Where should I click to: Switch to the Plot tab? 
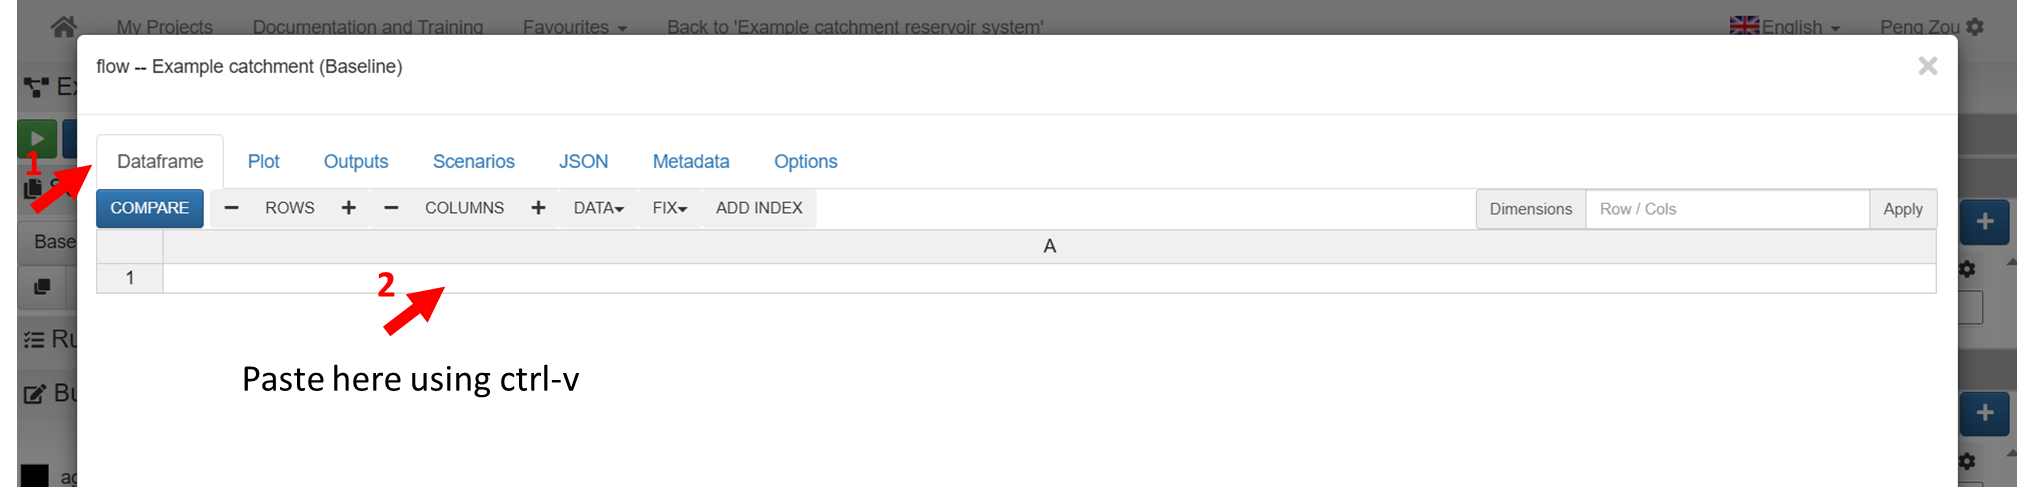tap(263, 161)
